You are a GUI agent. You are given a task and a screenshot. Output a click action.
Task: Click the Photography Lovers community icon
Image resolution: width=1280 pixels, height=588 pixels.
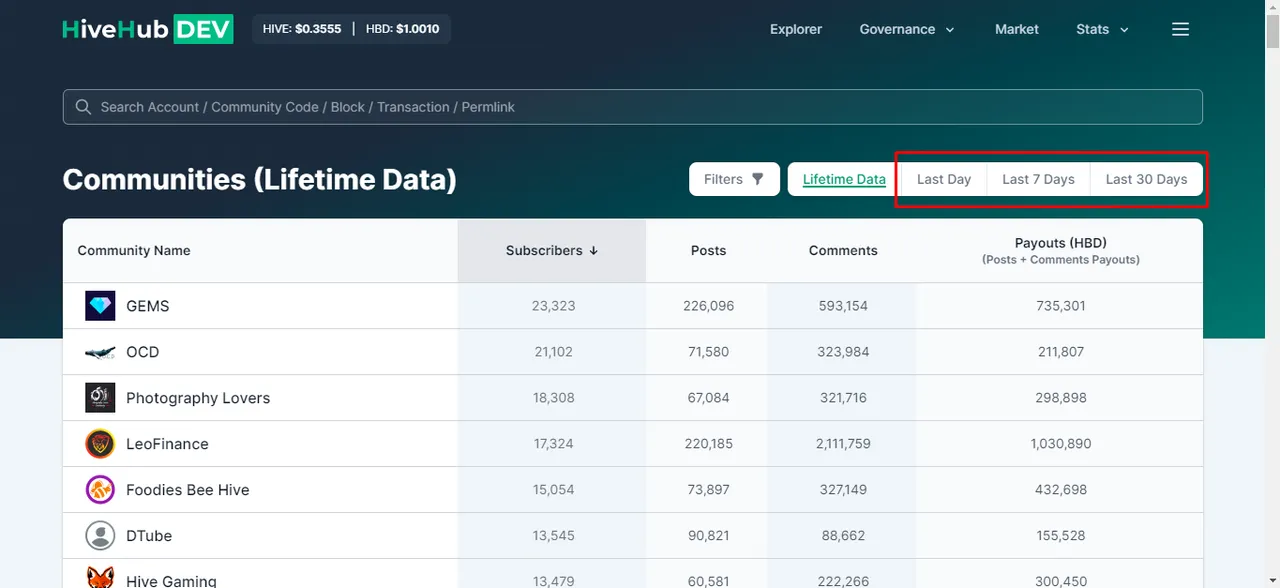[100, 398]
